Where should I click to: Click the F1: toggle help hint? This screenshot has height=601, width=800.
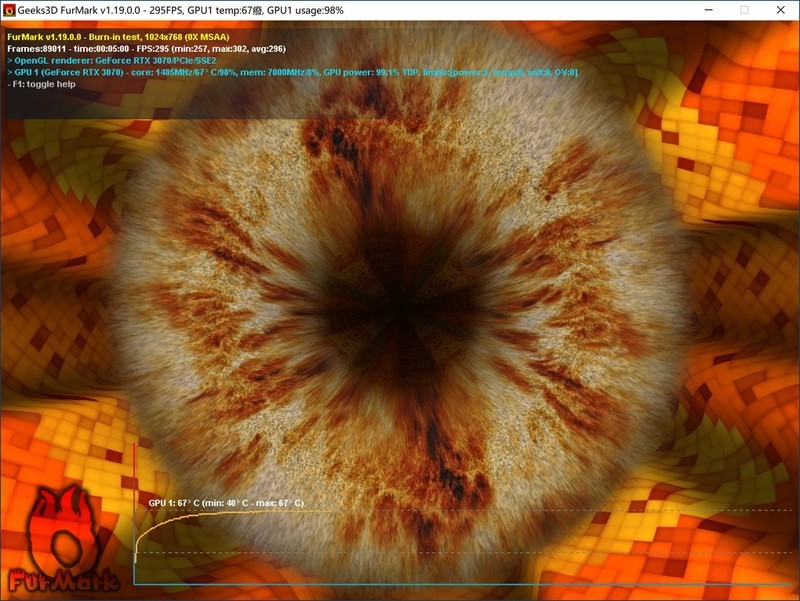[41, 84]
